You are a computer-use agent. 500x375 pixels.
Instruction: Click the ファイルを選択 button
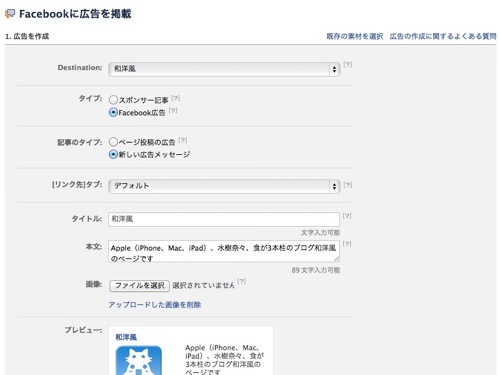[x=139, y=286]
